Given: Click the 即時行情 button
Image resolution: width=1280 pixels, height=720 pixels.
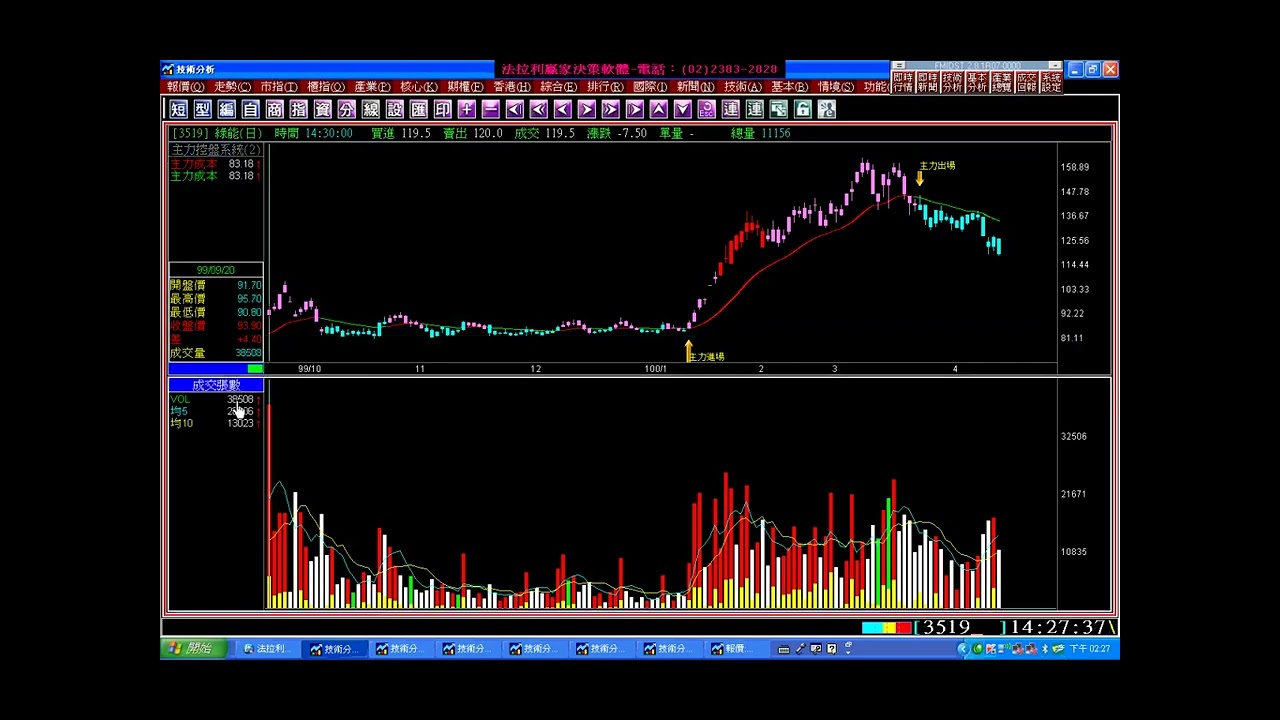Looking at the screenshot, I should click(x=903, y=83).
